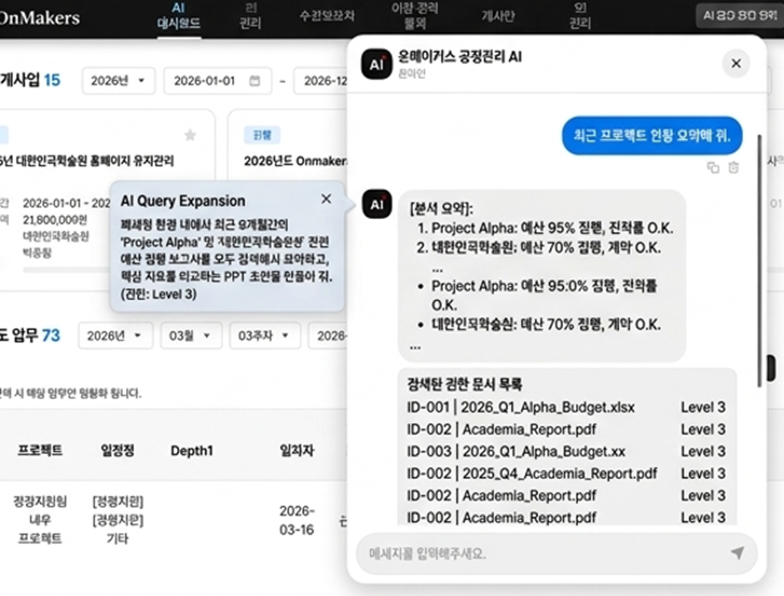Close the AI chat panel
784x596 pixels.
click(x=736, y=64)
